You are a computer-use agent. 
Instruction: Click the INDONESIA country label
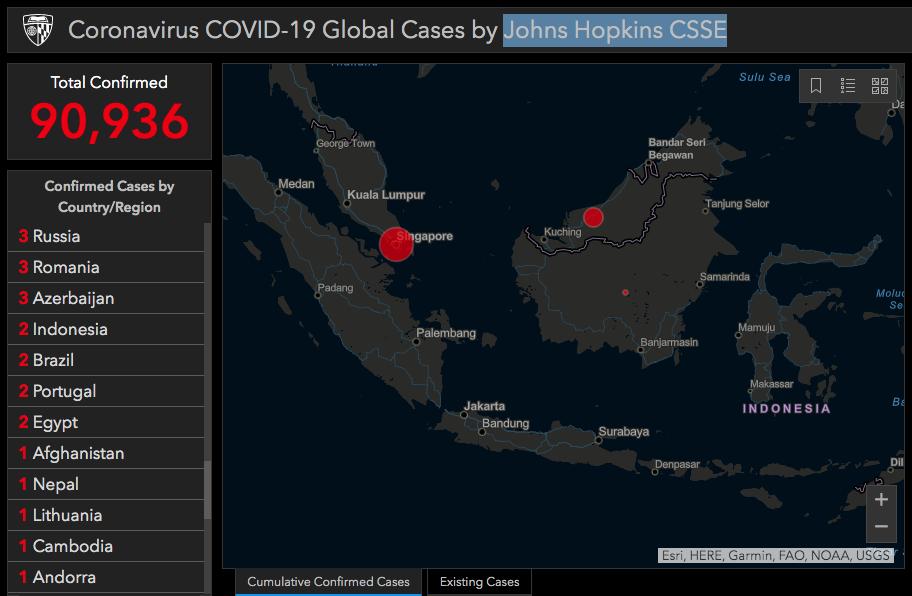pyautogui.click(x=786, y=408)
